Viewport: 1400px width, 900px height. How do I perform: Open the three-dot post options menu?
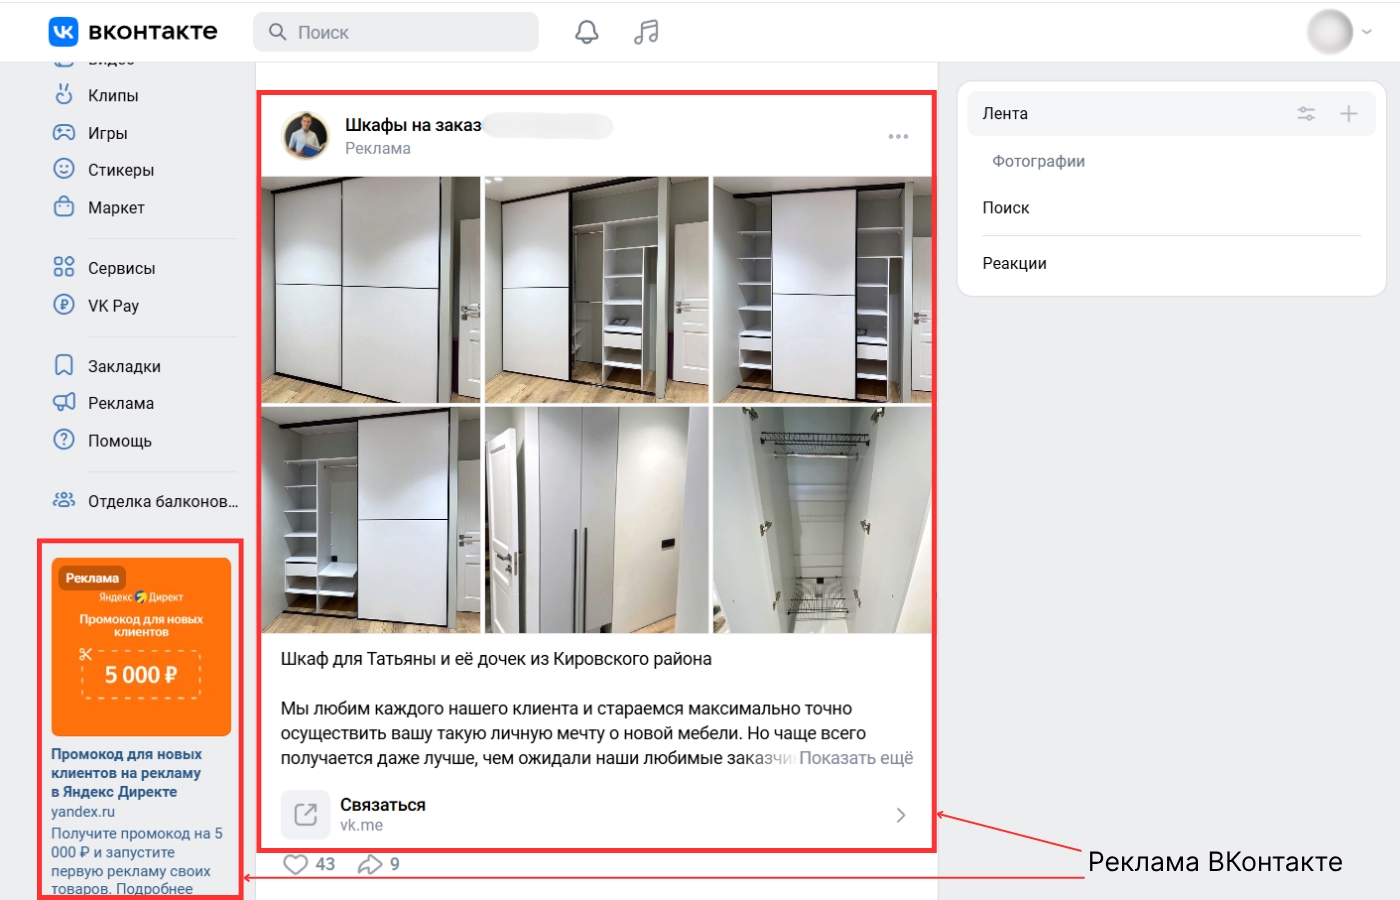click(x=898, y=137)
